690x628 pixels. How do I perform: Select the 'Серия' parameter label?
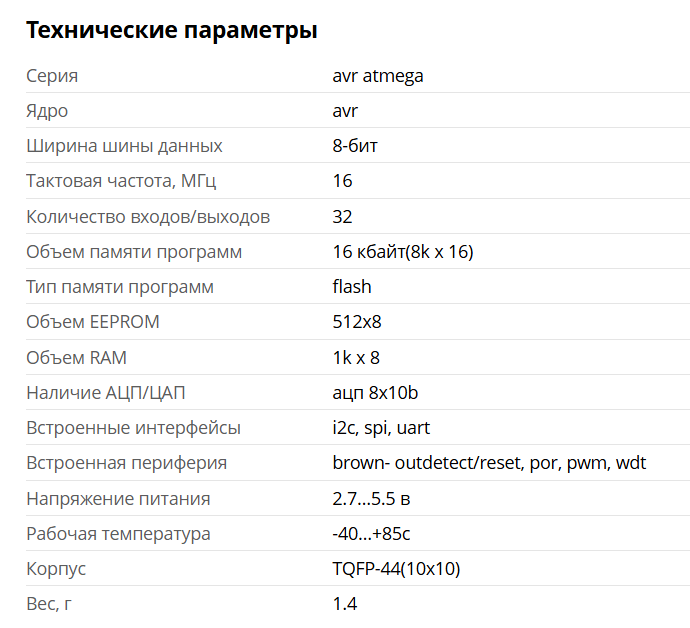point(52,76)
